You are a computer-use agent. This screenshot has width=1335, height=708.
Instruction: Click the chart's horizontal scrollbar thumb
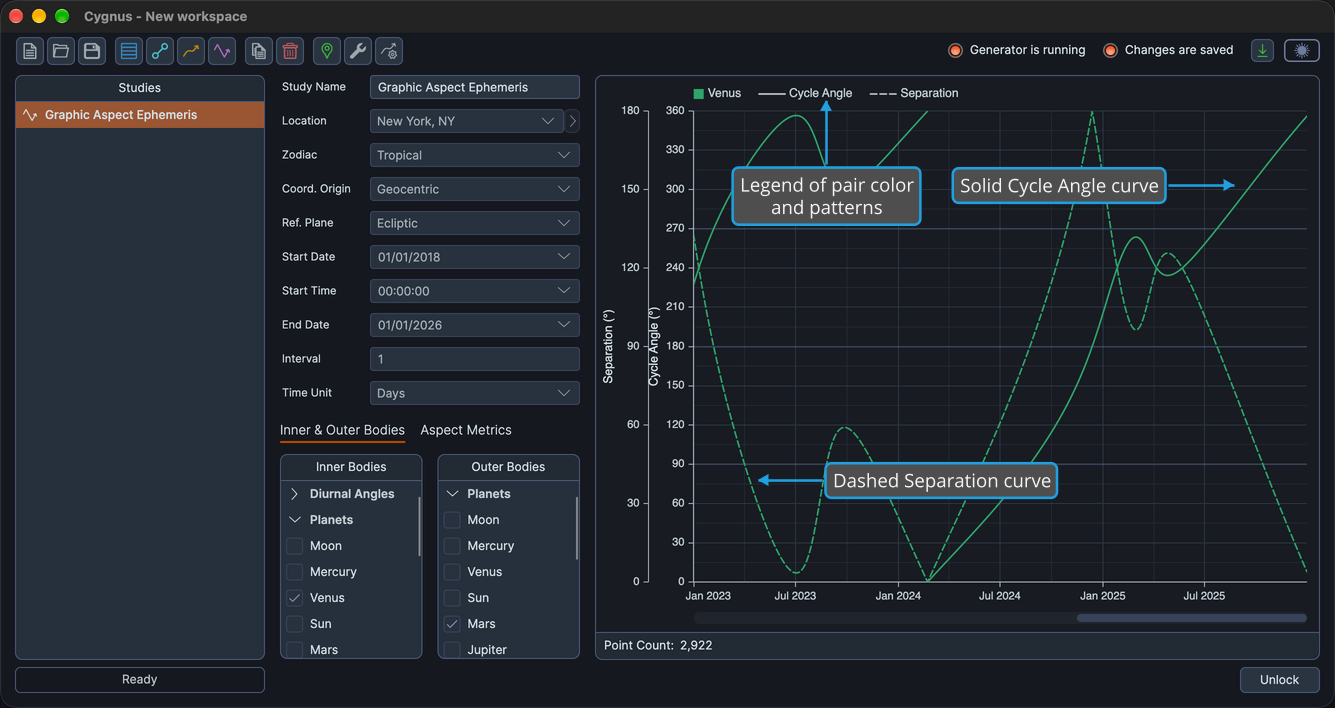coord(1191,618)
